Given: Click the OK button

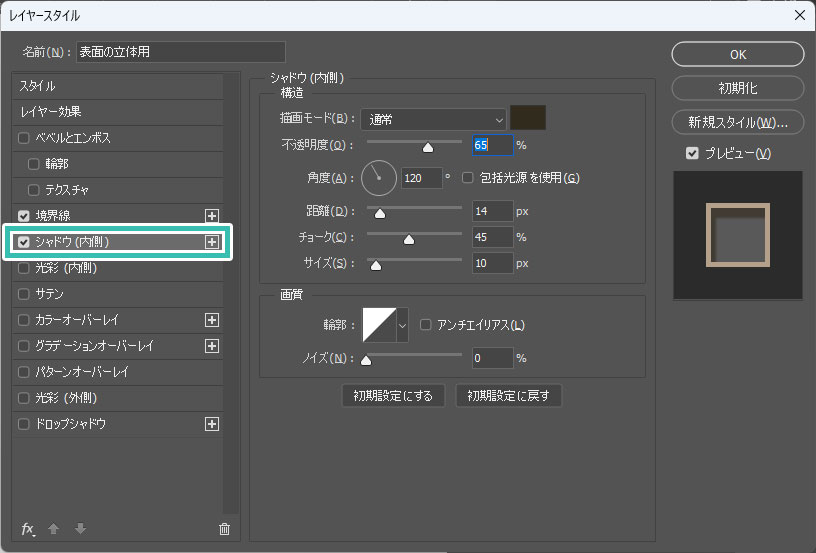Looking at the screenshot, I should (737, 55).
